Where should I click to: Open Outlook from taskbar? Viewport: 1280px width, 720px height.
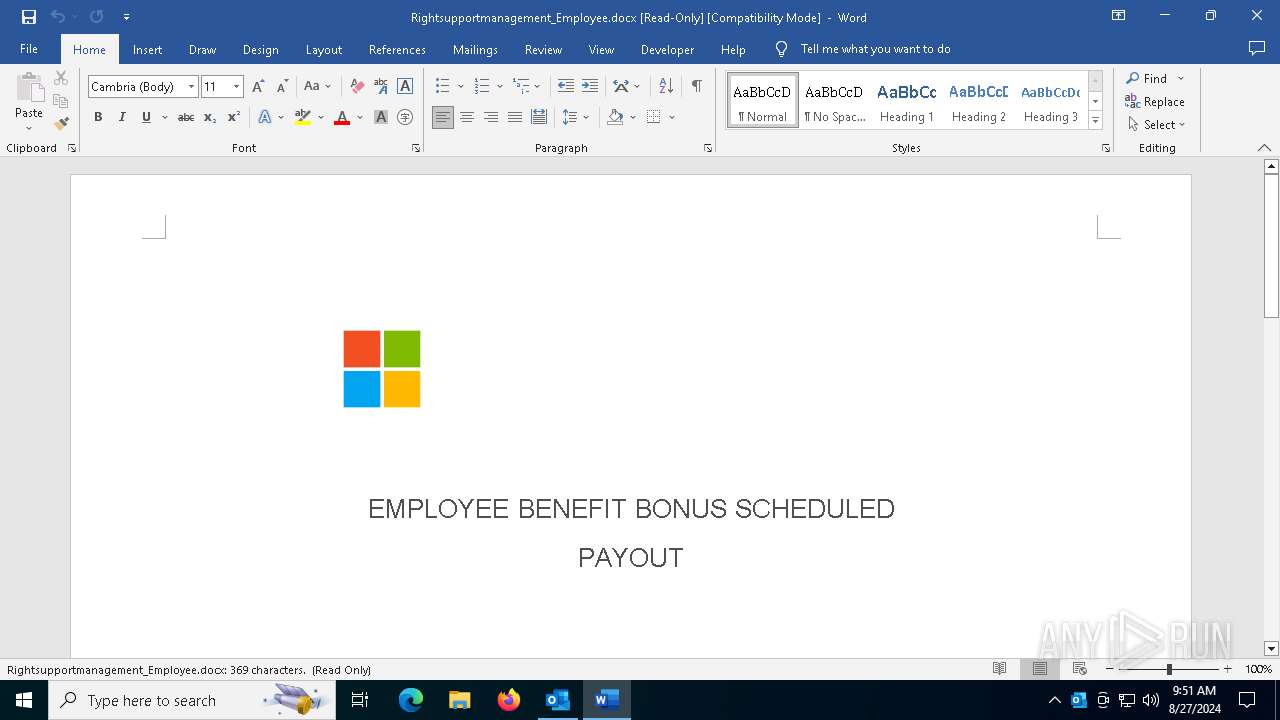[x=557, y=700]
